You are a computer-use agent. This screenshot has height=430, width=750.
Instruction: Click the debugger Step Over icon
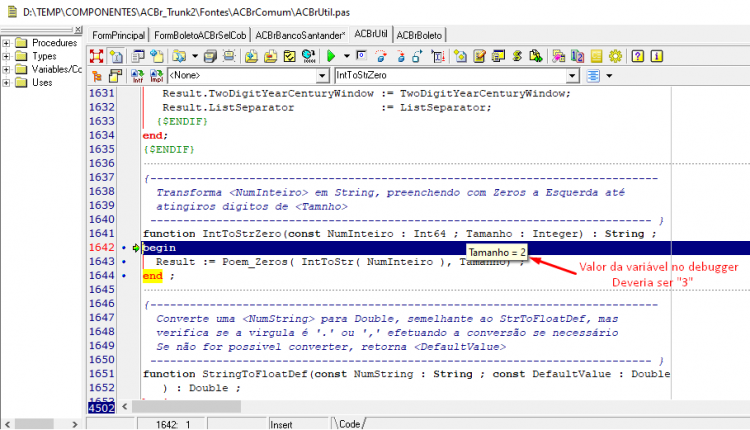(x=381, y=56)
